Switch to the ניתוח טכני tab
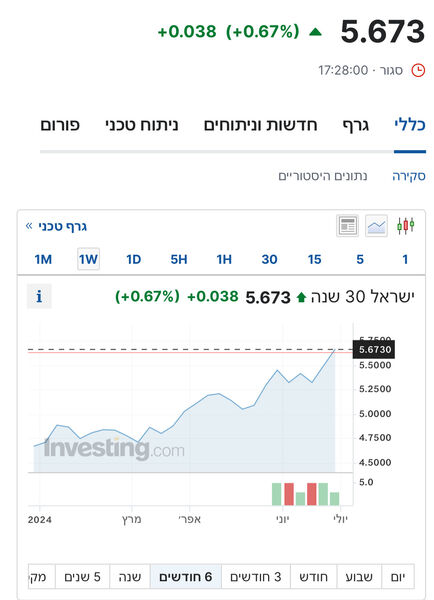Viewport: 434px width, 600px height. click(x=142, y=125)
